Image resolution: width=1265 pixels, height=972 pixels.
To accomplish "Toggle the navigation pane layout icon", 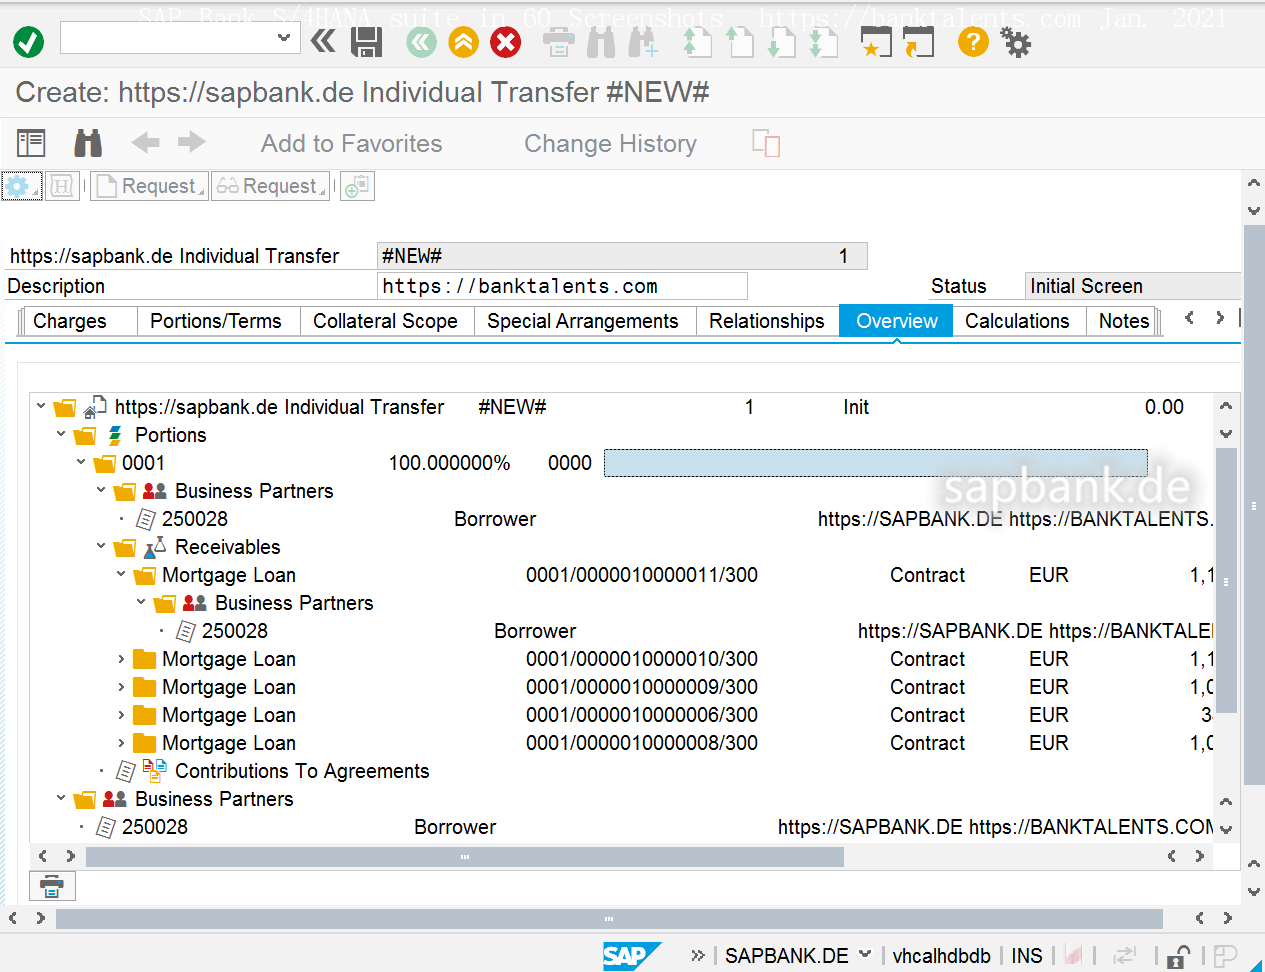I will [31, 143].
